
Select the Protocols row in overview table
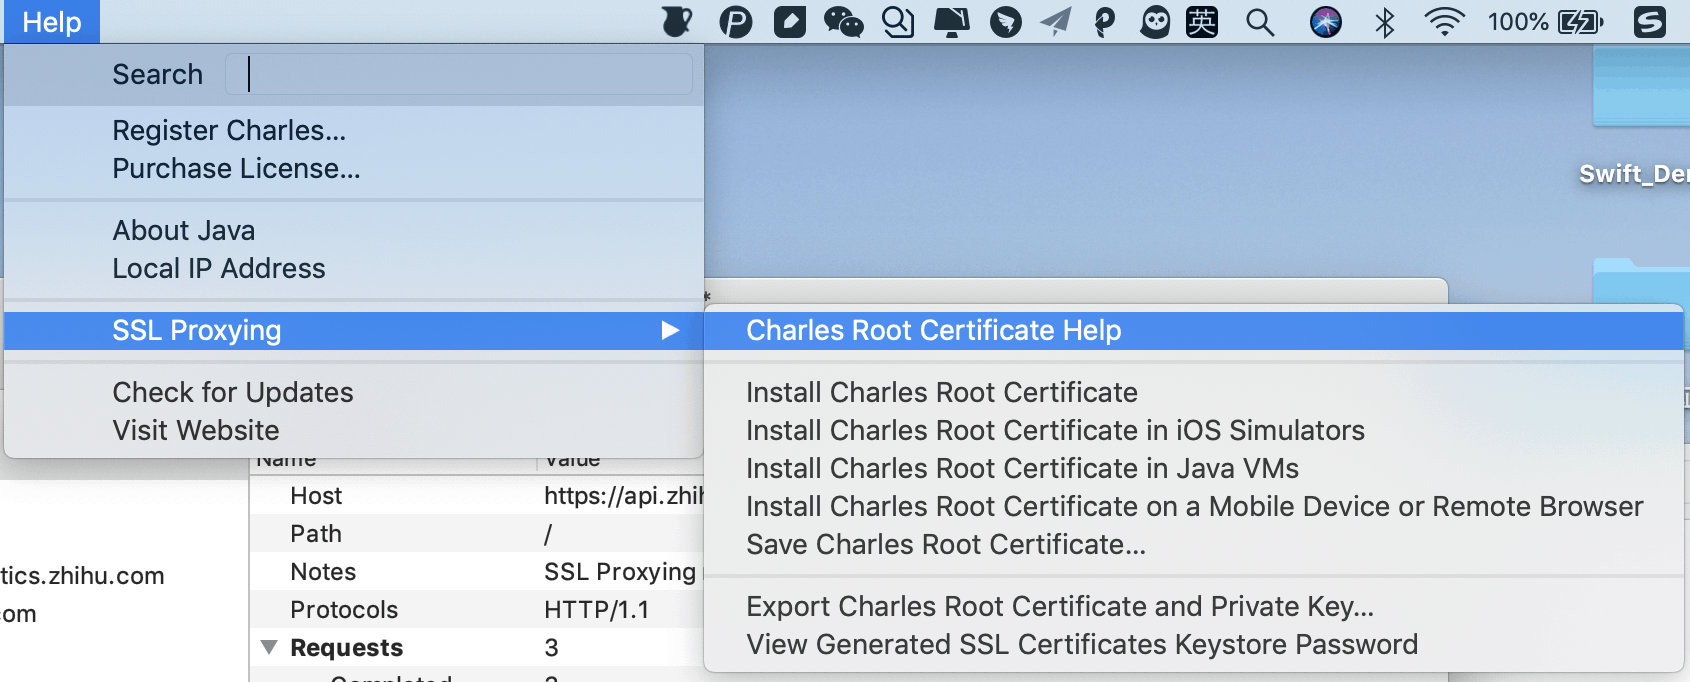click(477, 610)
